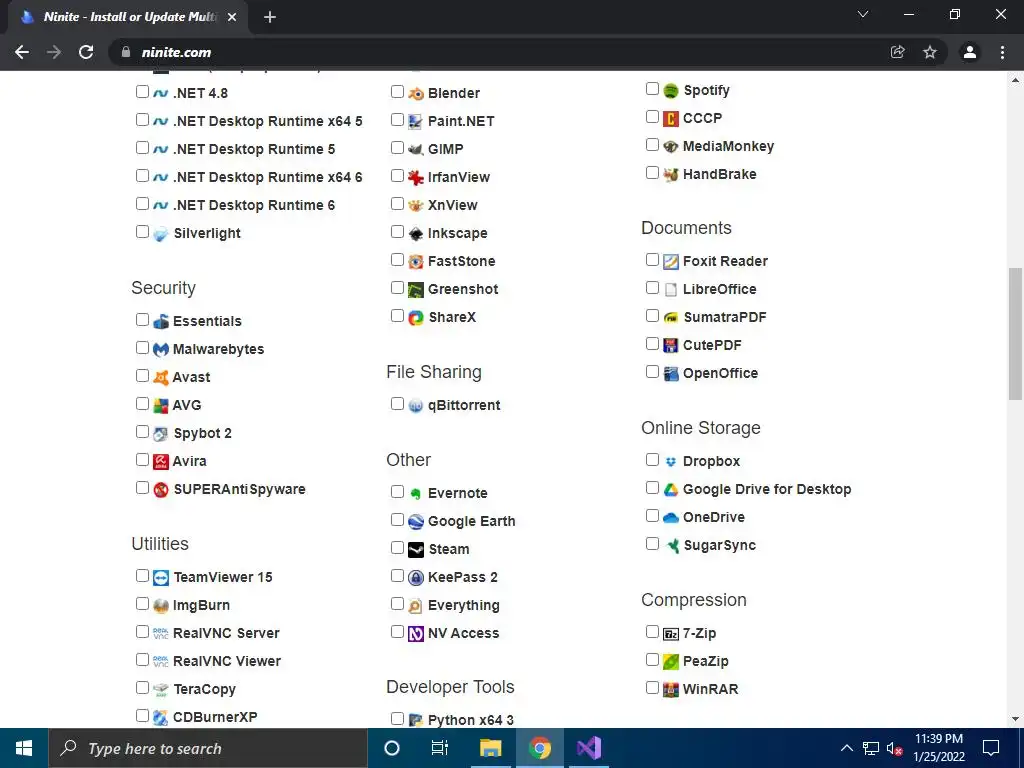Click the Evernote elephant icon

click(416, 494)
